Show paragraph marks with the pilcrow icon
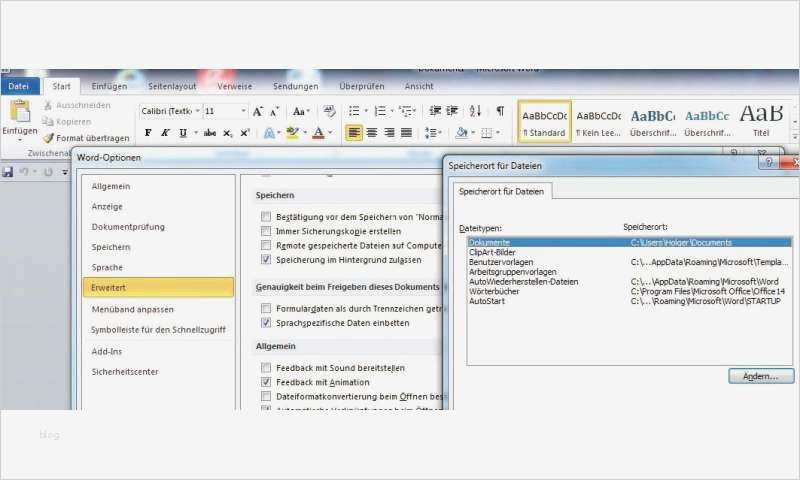 (x=500, y=111)
